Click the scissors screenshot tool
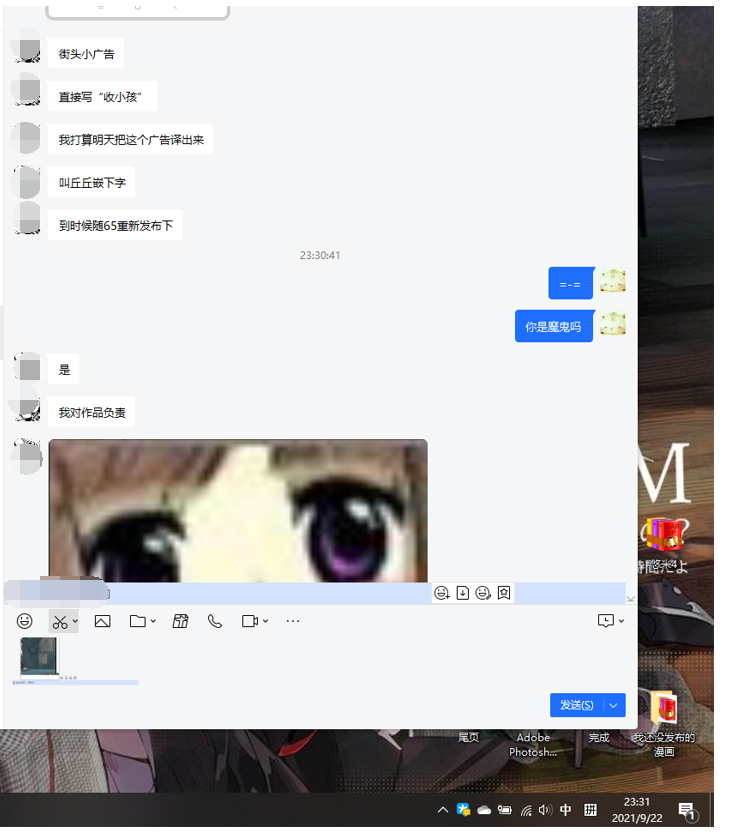Image resolution: width=745 pixels, height=837 pixels. click(60, 621)
